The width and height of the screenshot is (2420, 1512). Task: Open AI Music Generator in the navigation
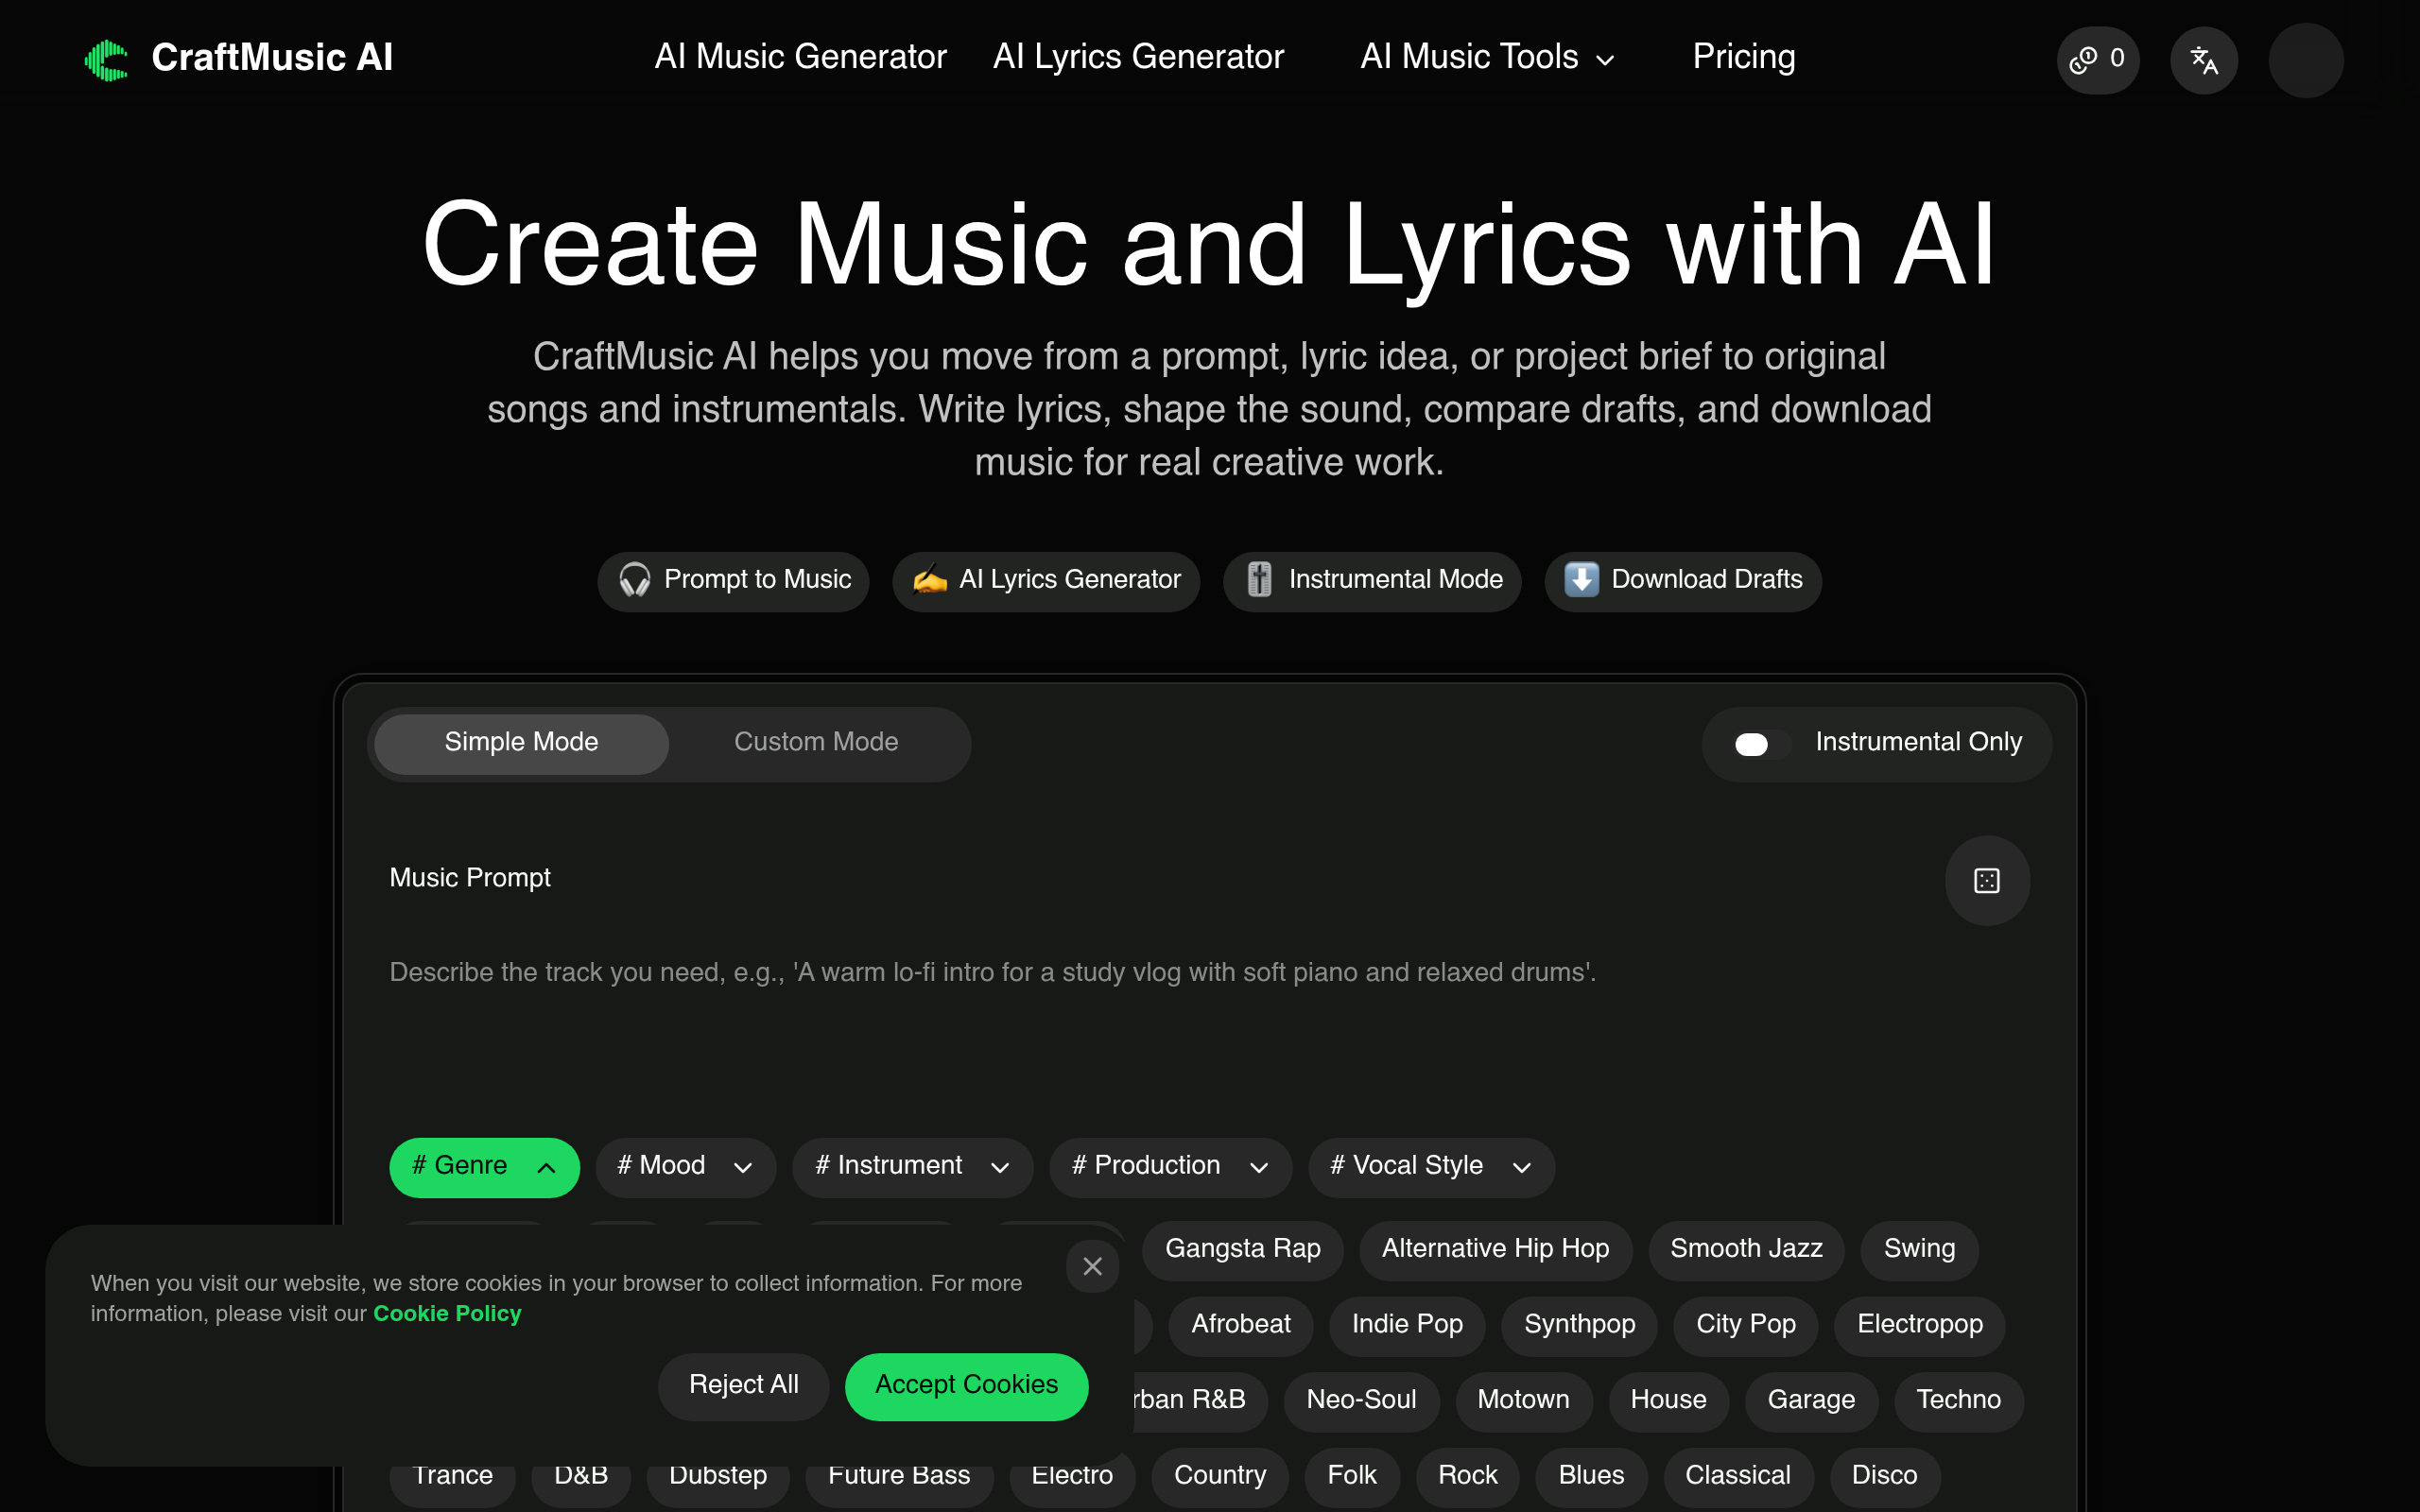(800, 58)
